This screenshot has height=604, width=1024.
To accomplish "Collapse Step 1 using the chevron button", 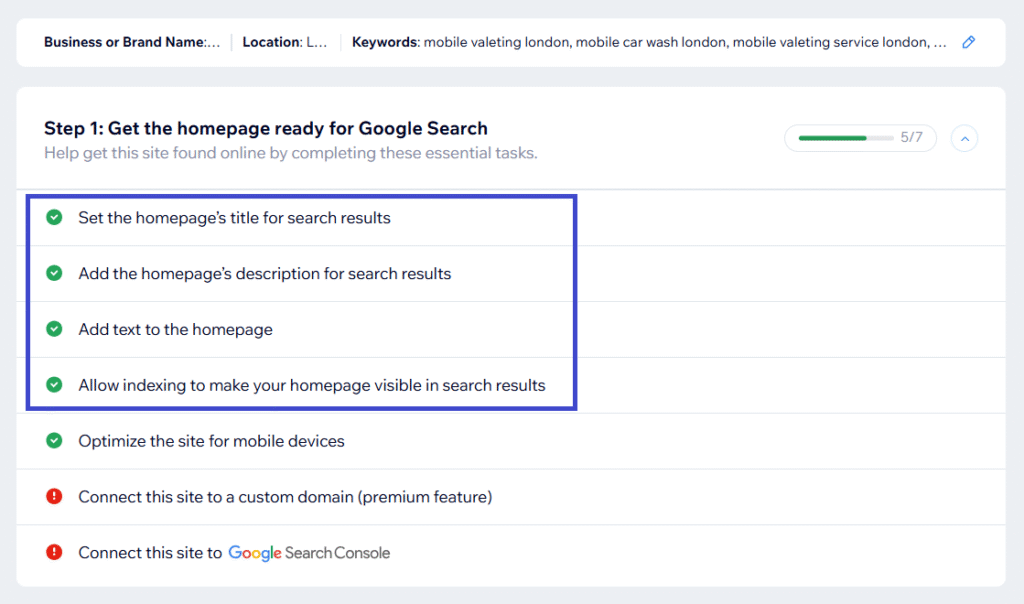I will pos(964,138).
